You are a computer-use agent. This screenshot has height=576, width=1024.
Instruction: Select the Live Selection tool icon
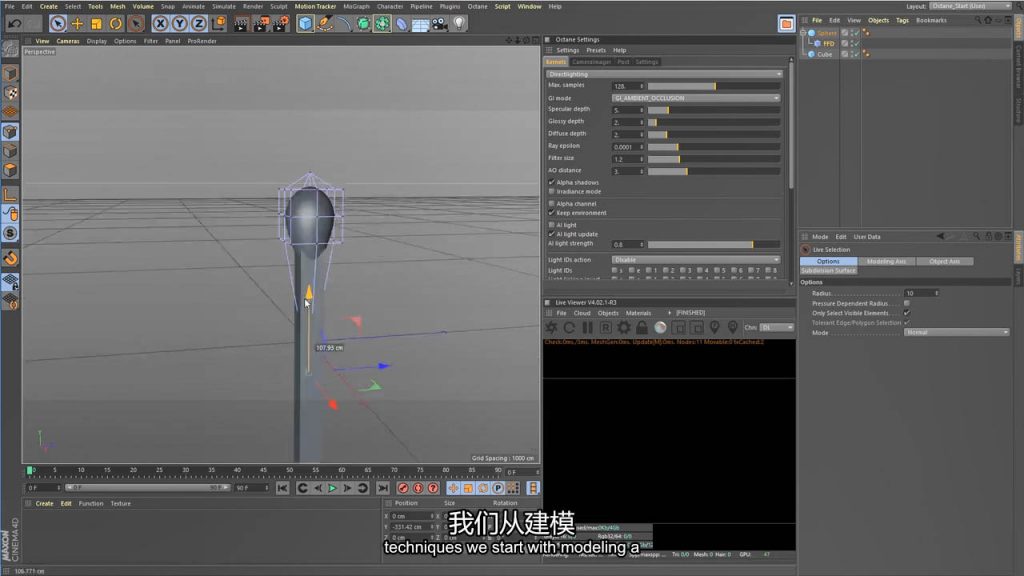point(57,24)
